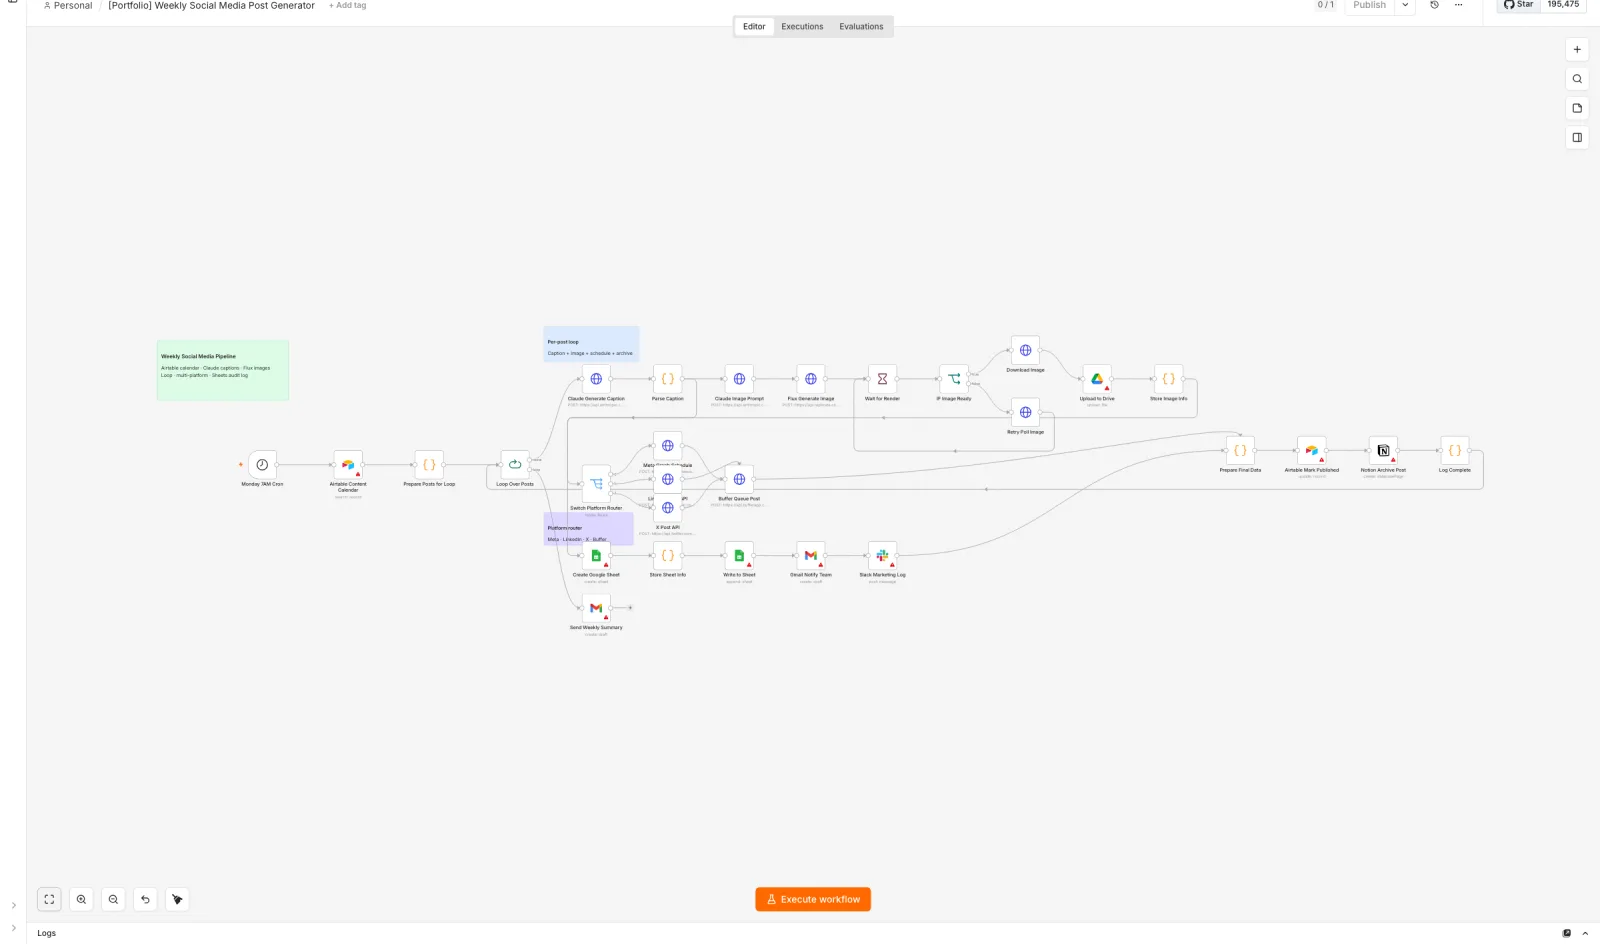Select the Send Weekly Summary Gmail node
This screenshot has width=1600, height=944.
pyautogui.click(x=596, y=608)
